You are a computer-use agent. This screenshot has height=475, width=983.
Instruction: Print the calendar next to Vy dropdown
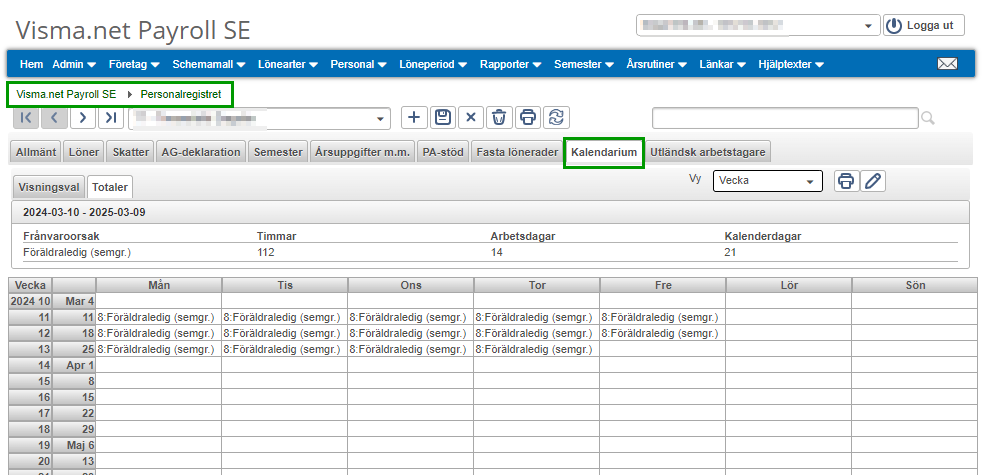pos(846,180)
